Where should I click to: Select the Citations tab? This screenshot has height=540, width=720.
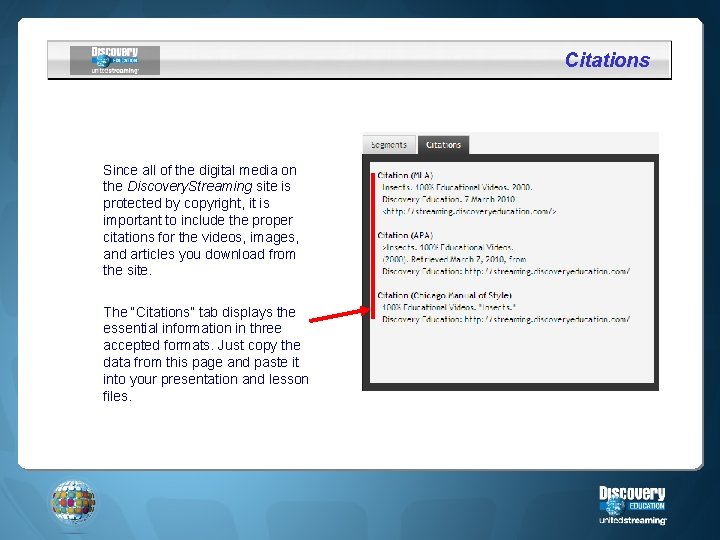click(443, 145)
